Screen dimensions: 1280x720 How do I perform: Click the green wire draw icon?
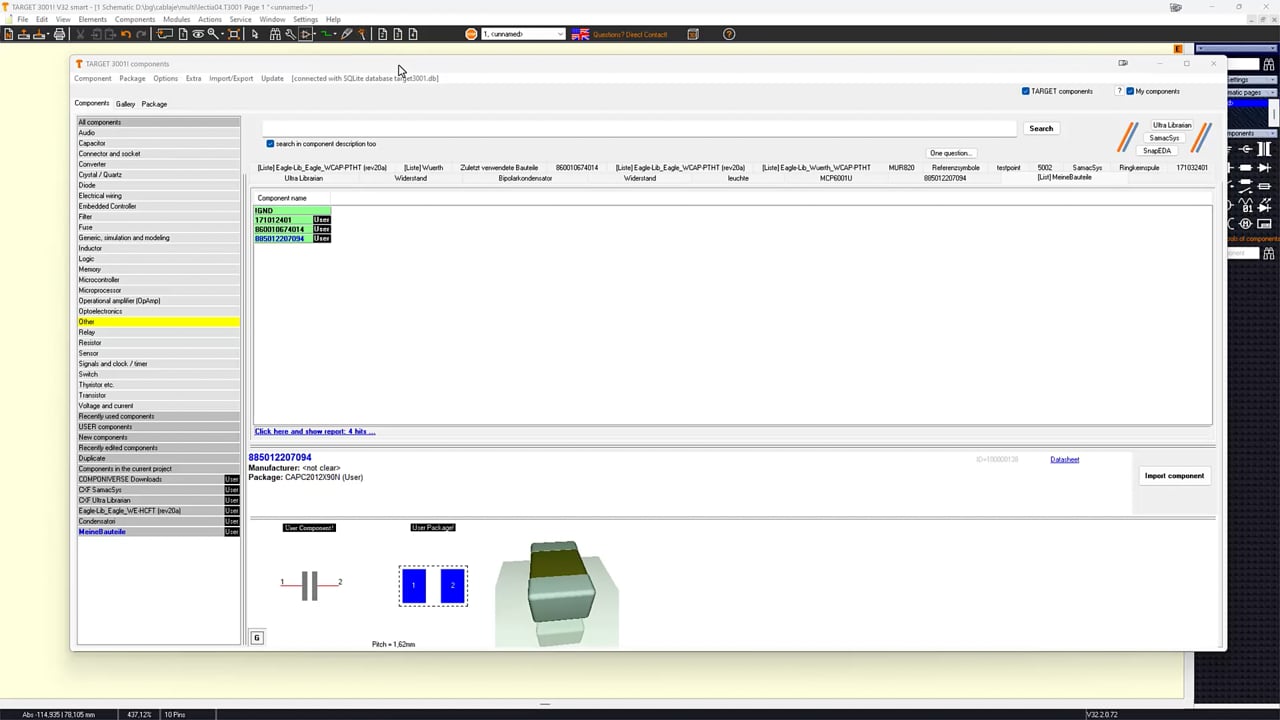click(325, 34)
